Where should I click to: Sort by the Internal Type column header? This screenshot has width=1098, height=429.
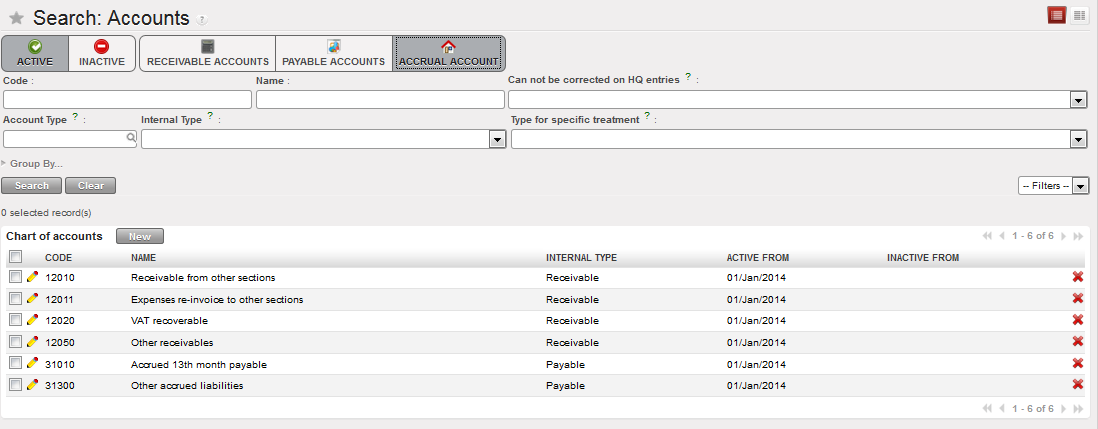(581, 258)
